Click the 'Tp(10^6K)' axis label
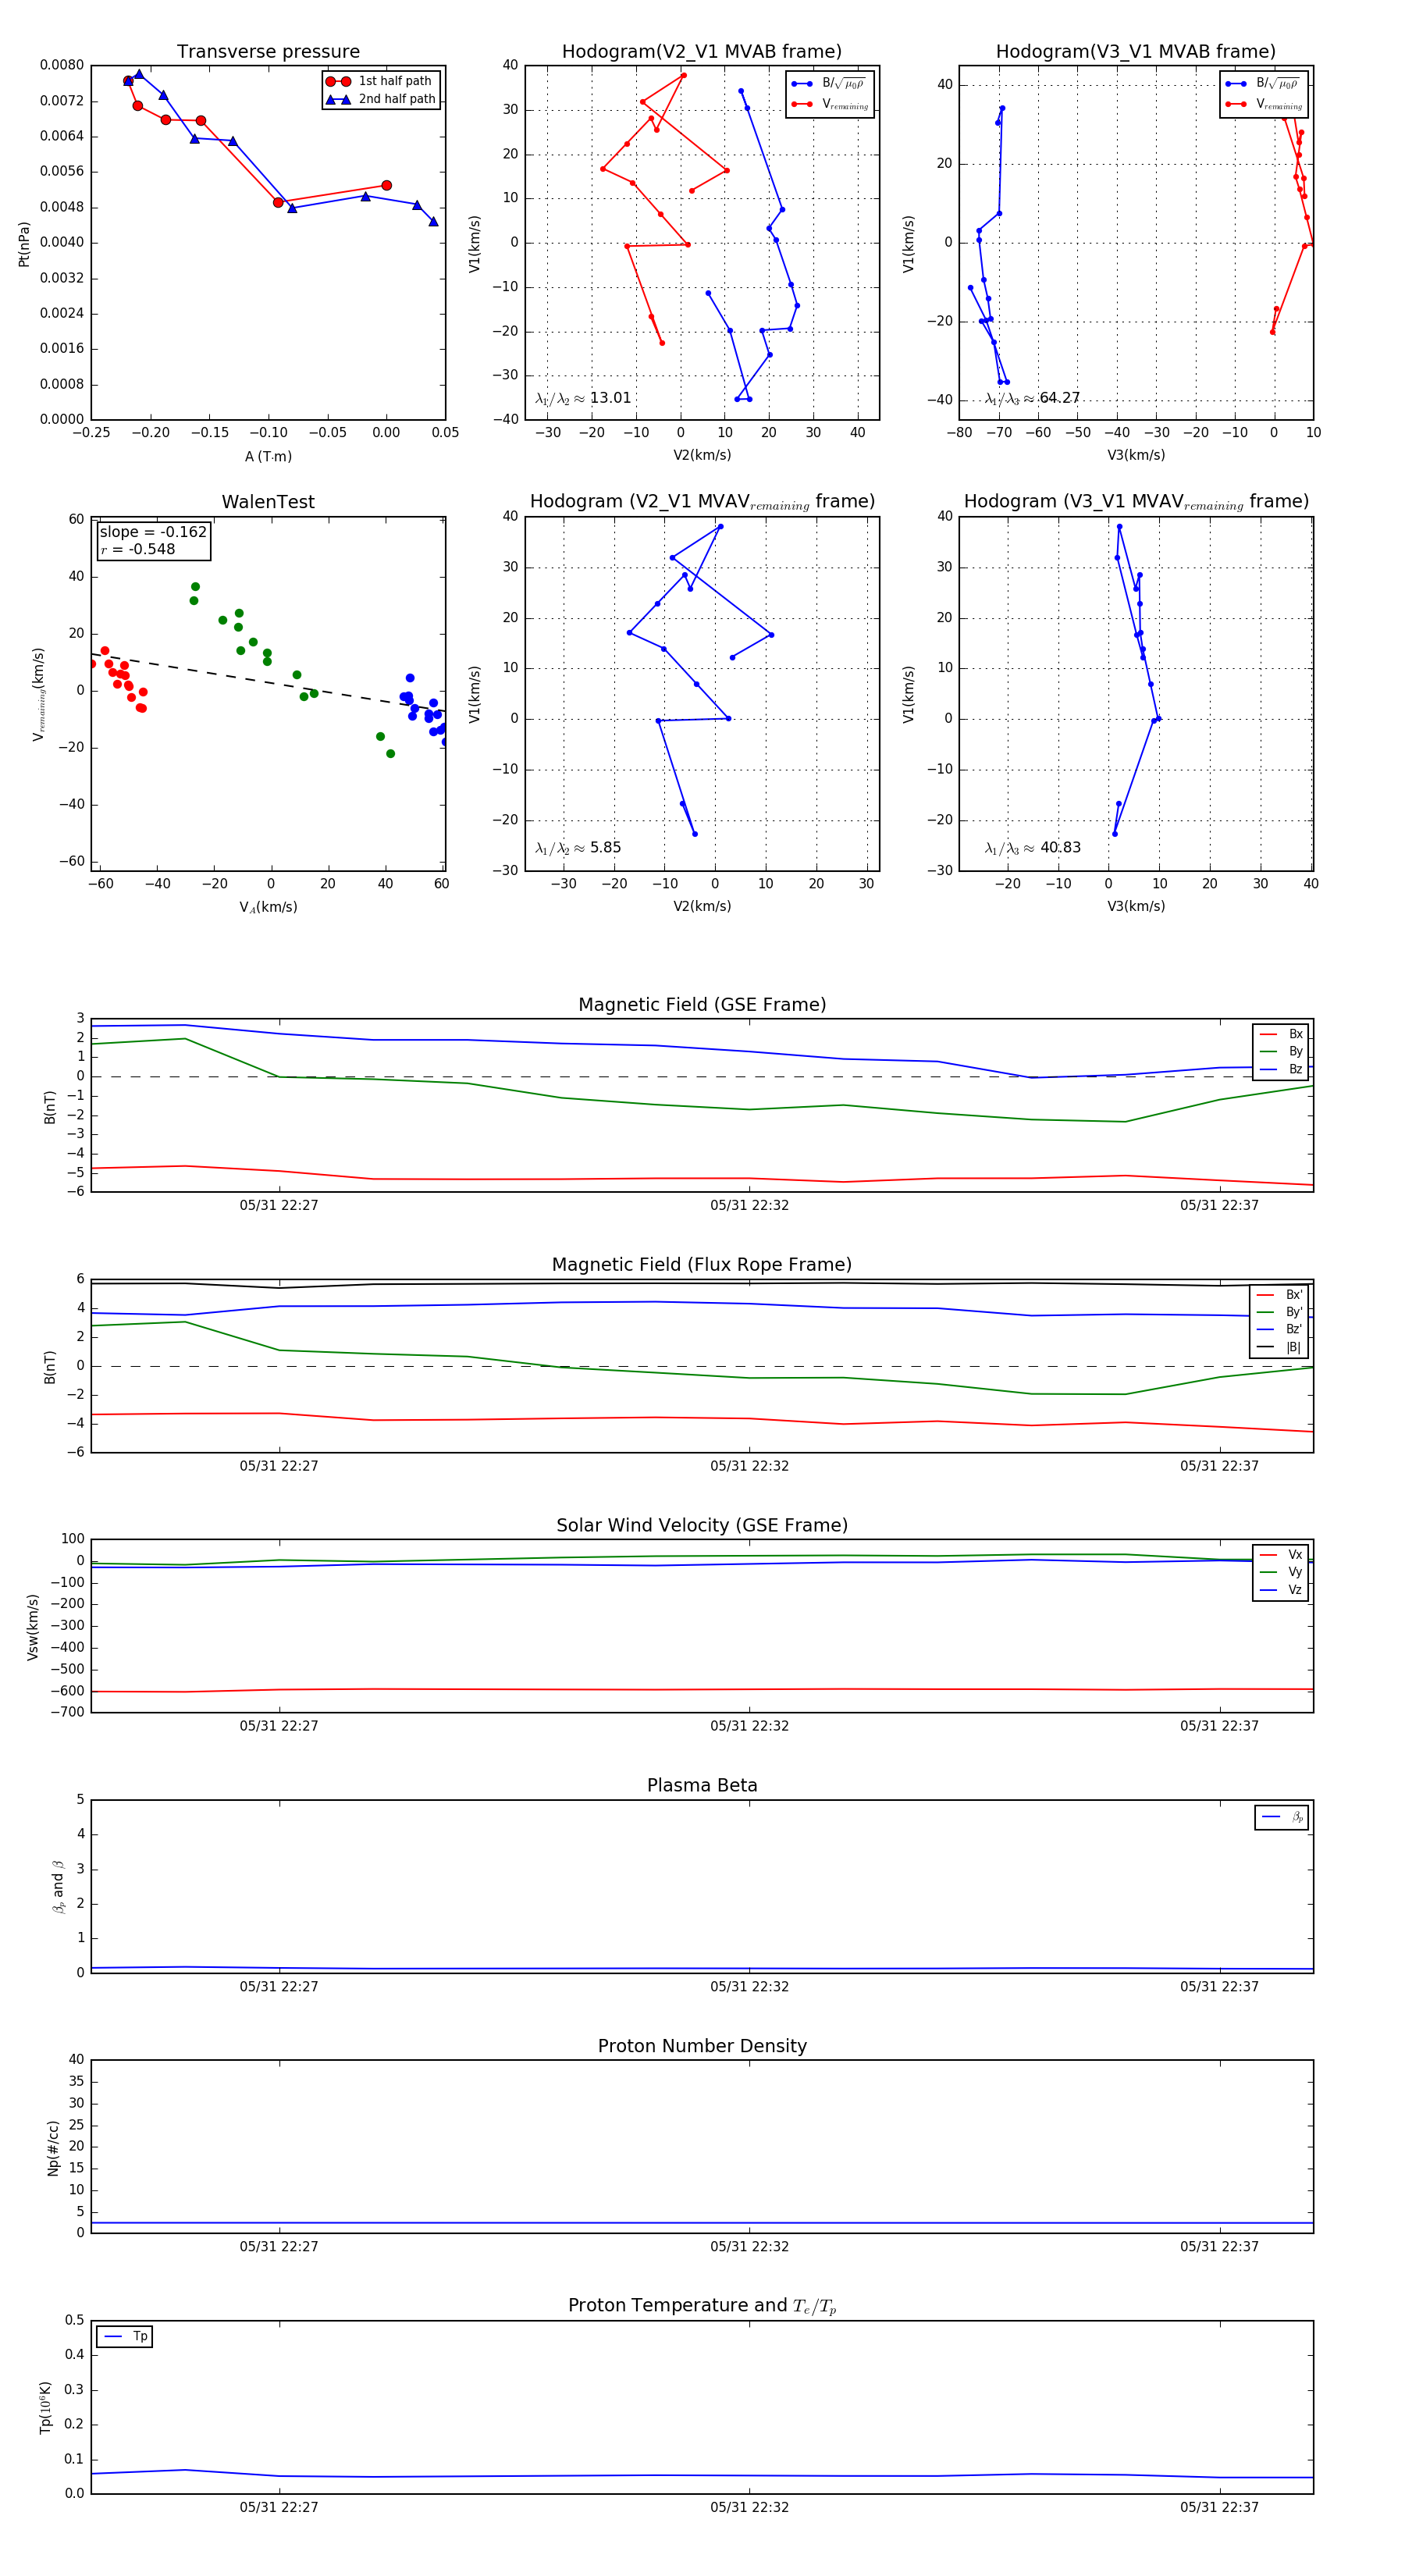 click(x=46, y=2407)
